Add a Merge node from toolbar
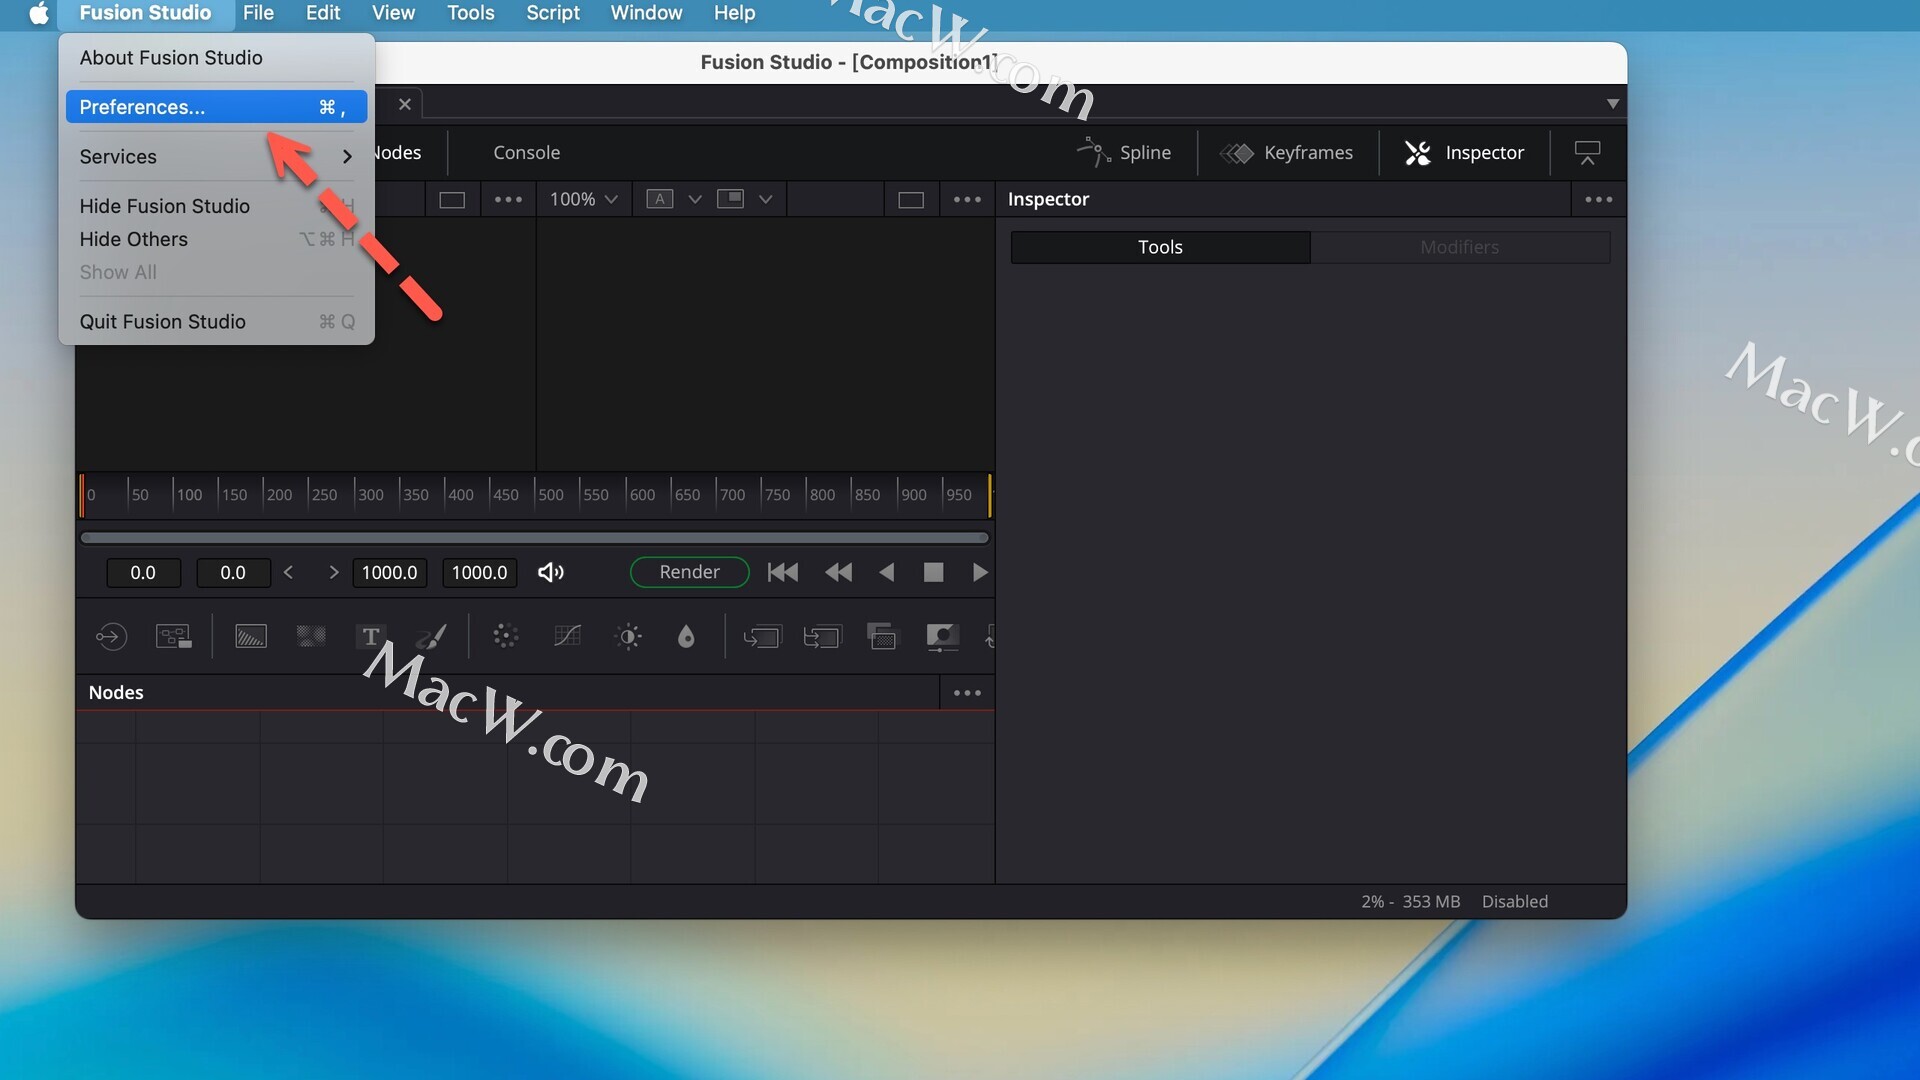Image resolution: width=1920 pixels, height=1080 pixels. click(762, 636)
